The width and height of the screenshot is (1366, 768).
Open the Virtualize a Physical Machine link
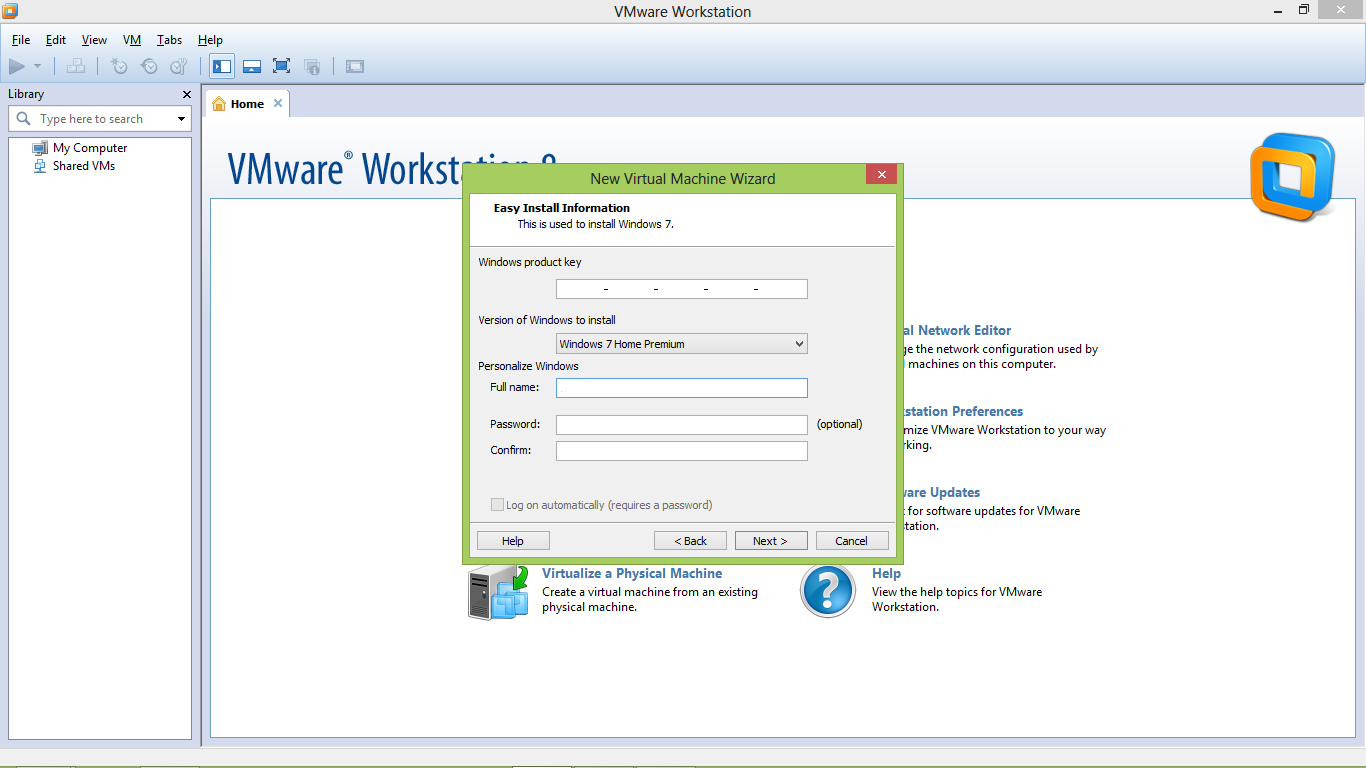[632, 573]
